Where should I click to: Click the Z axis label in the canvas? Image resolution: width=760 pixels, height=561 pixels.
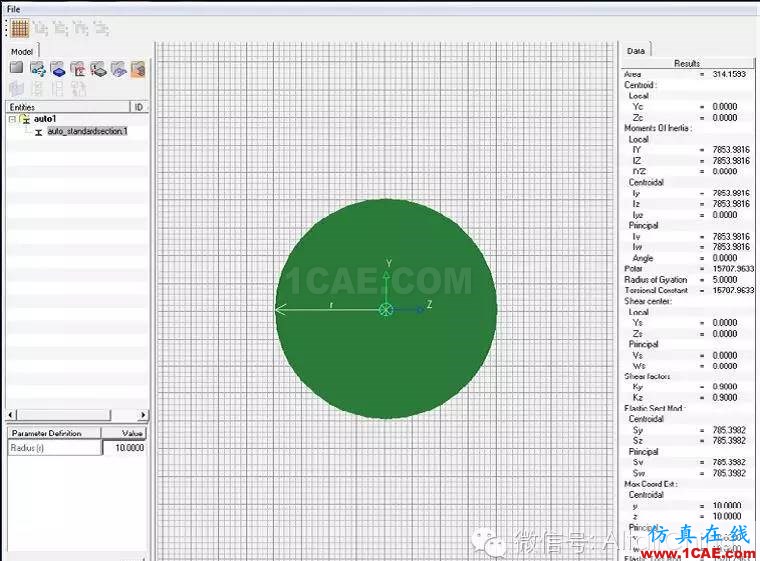point(429,305)
